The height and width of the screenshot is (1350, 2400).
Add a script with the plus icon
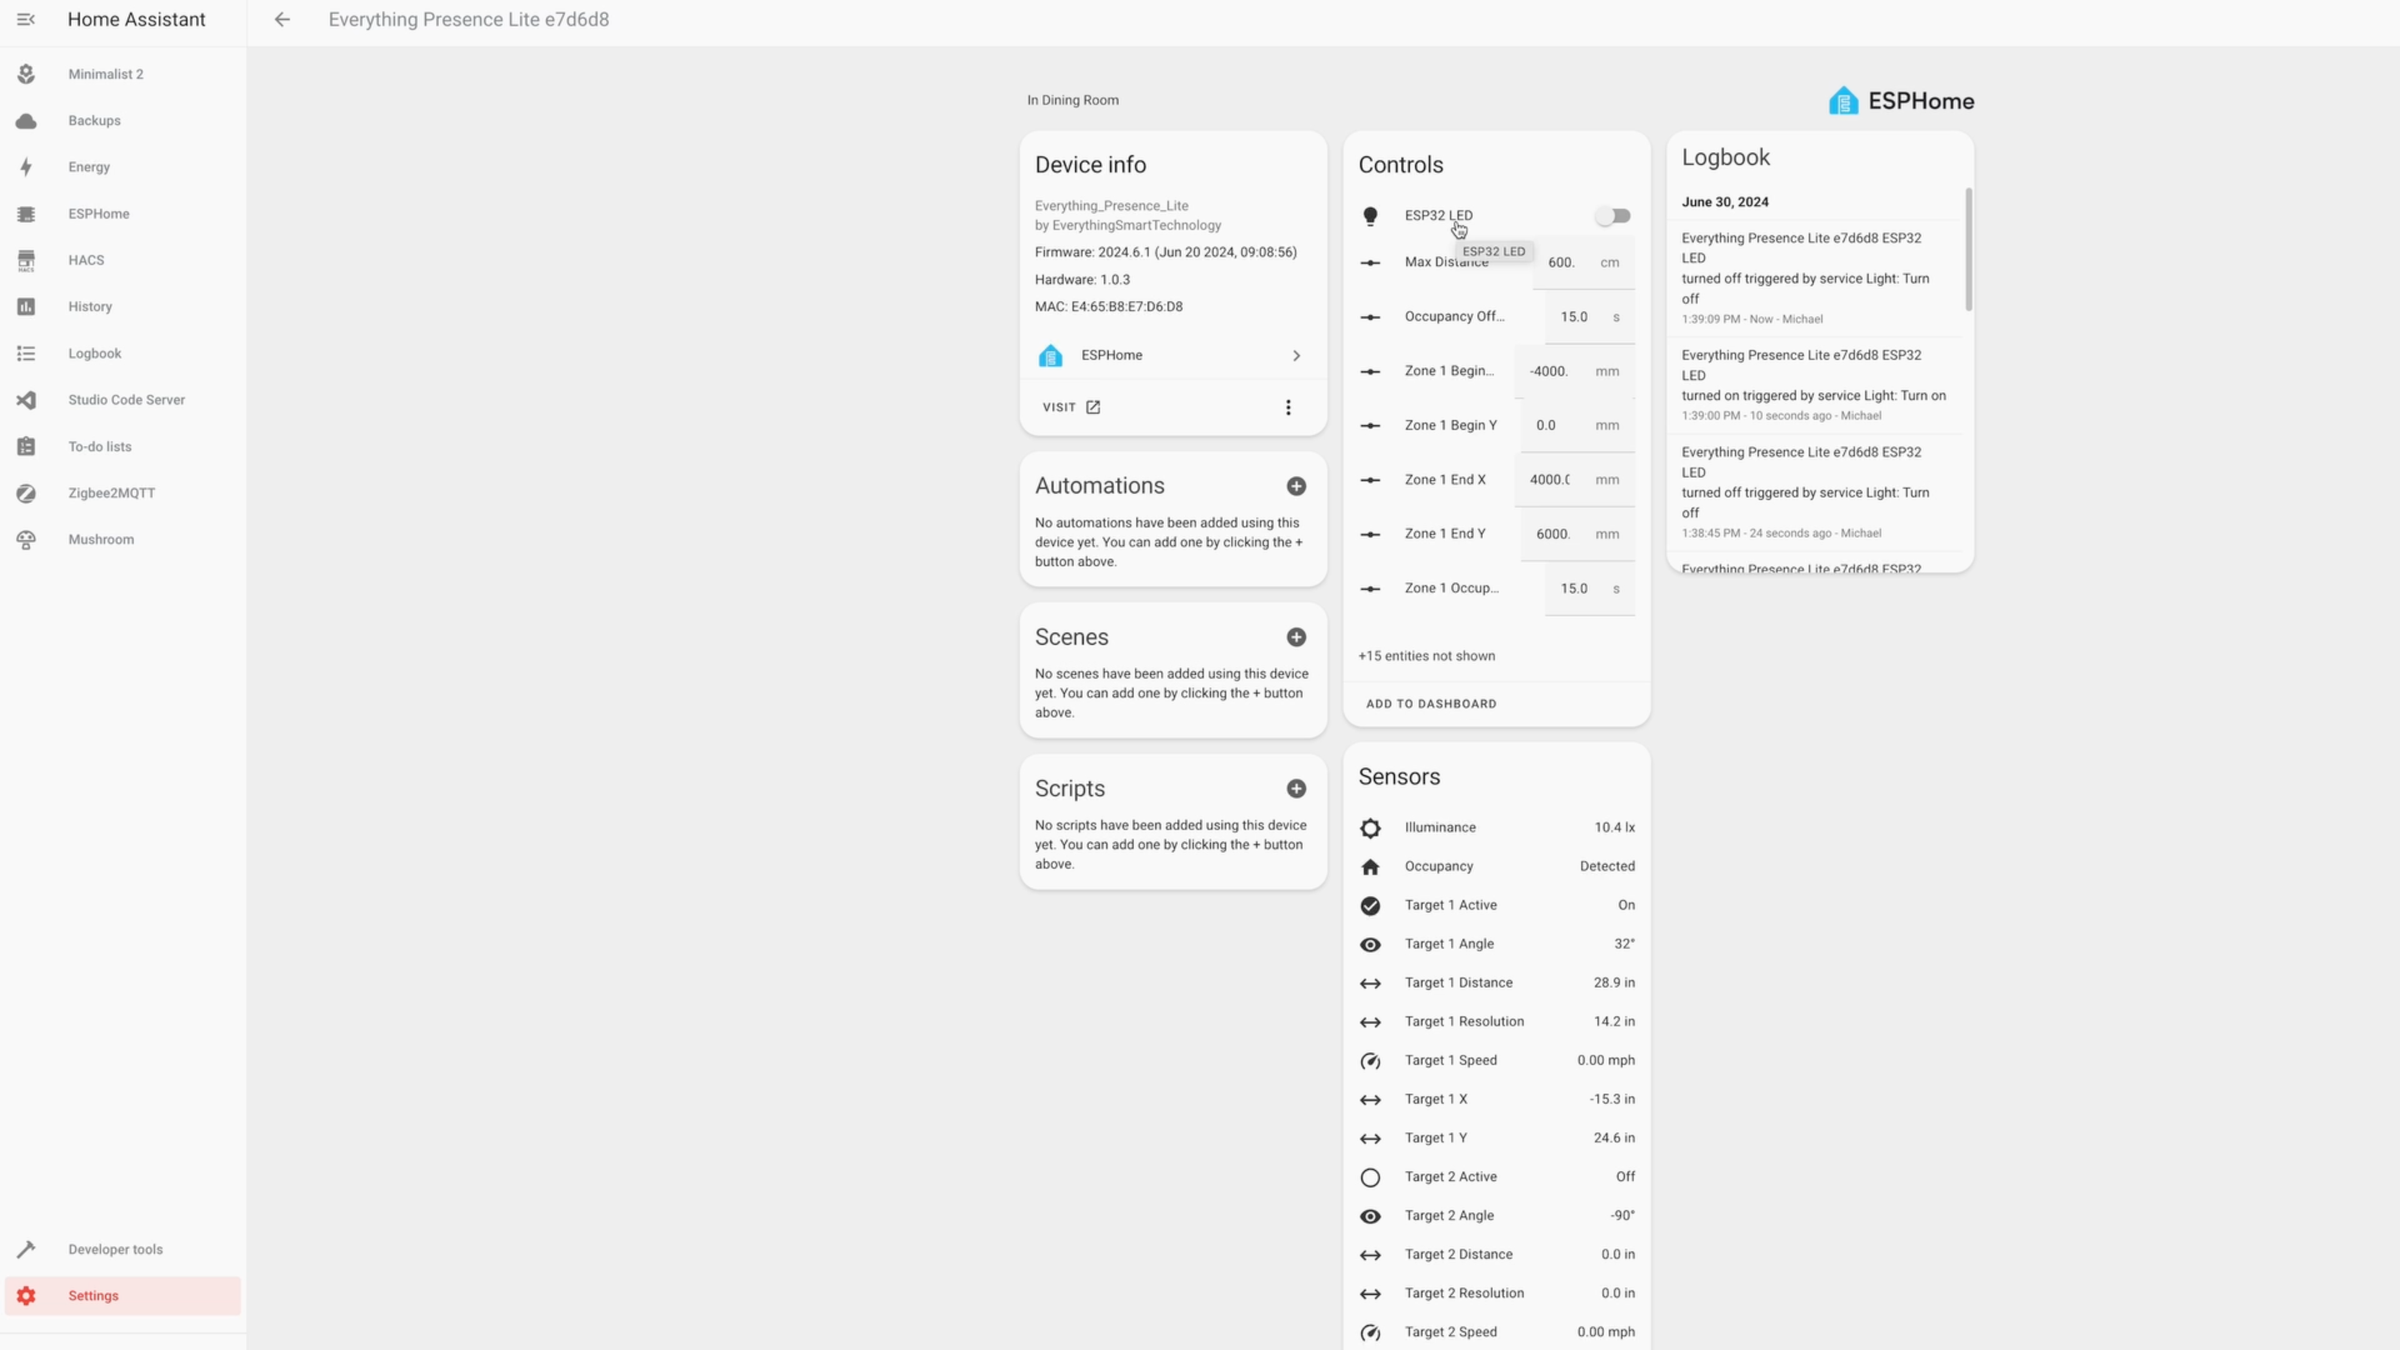coord(1296,789)
